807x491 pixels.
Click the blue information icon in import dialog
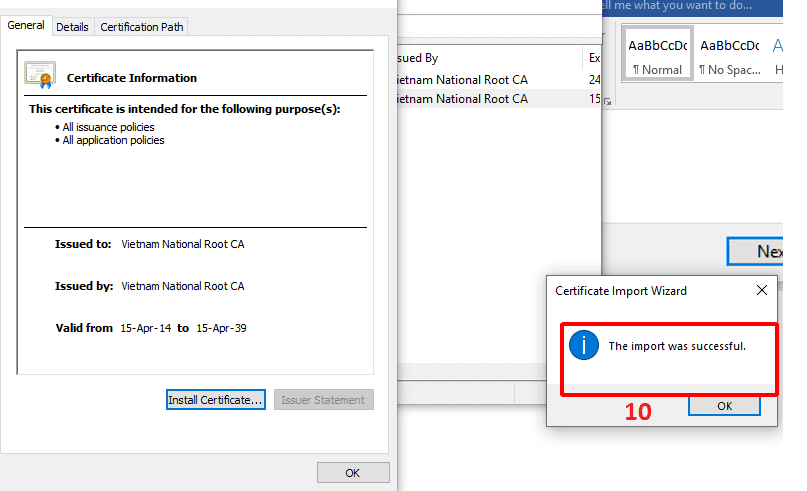[x=584, y=345]
